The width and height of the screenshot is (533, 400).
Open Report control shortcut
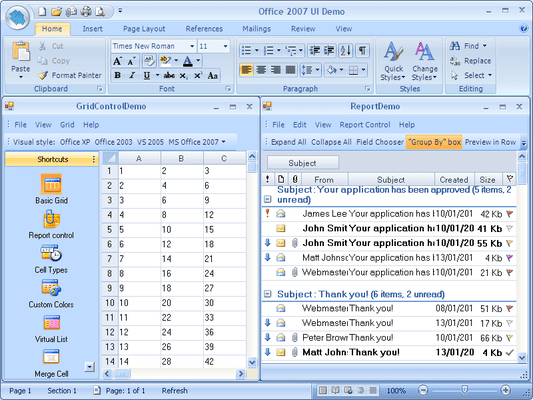(51, 224)
